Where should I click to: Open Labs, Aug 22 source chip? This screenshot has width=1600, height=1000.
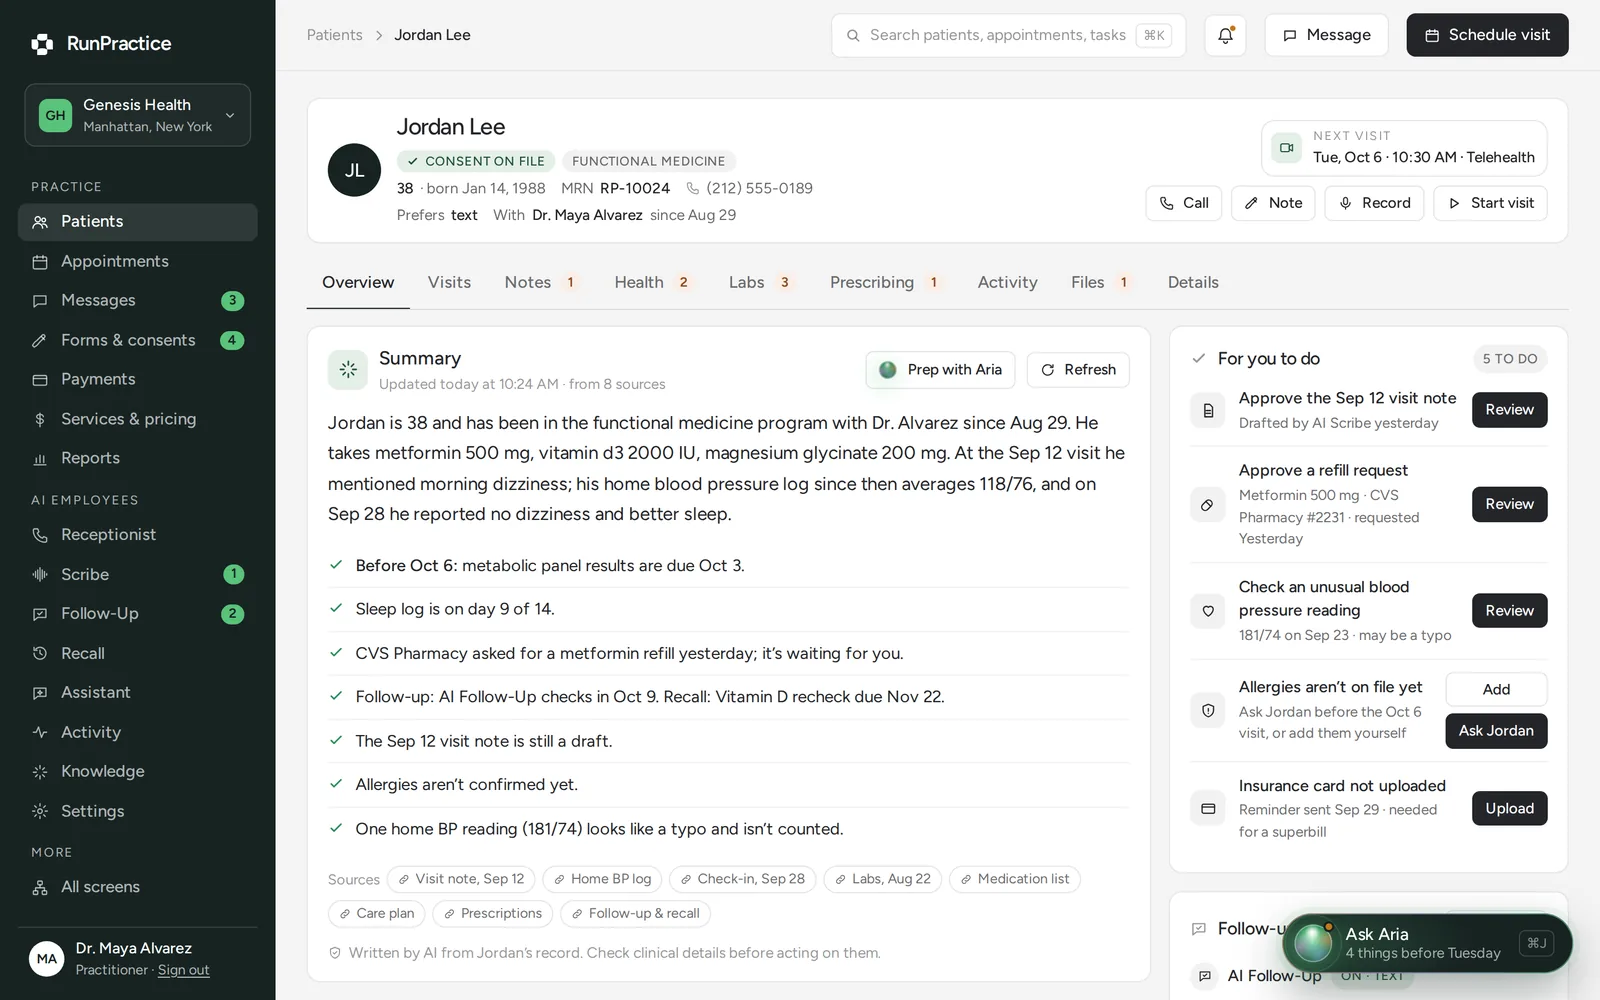point(882,879)
